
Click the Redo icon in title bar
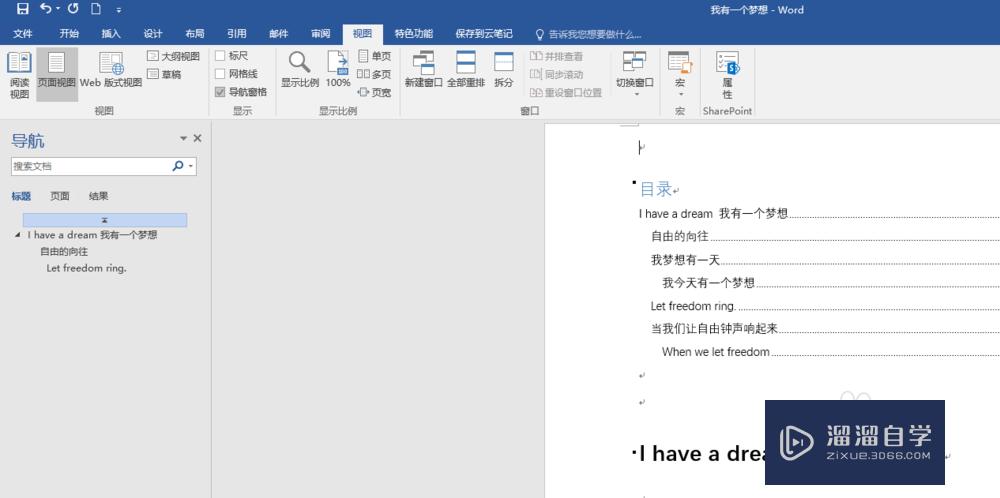coord(73,9)
